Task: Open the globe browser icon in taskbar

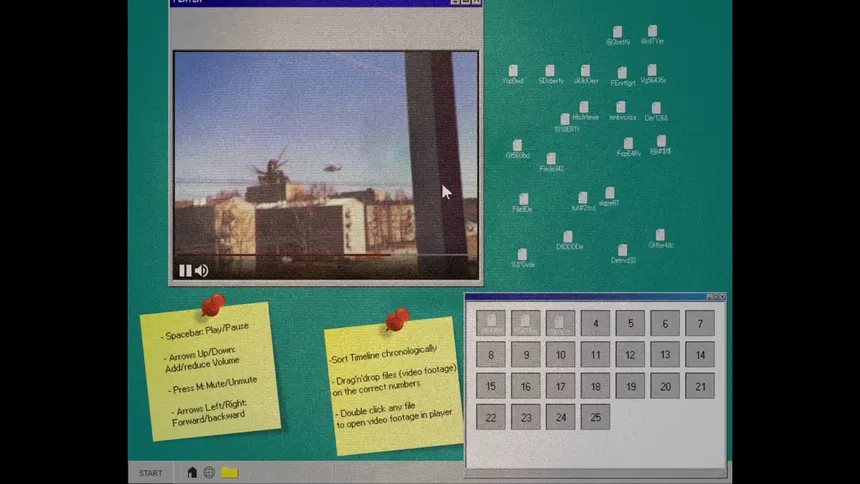Action: pos(209,473)
